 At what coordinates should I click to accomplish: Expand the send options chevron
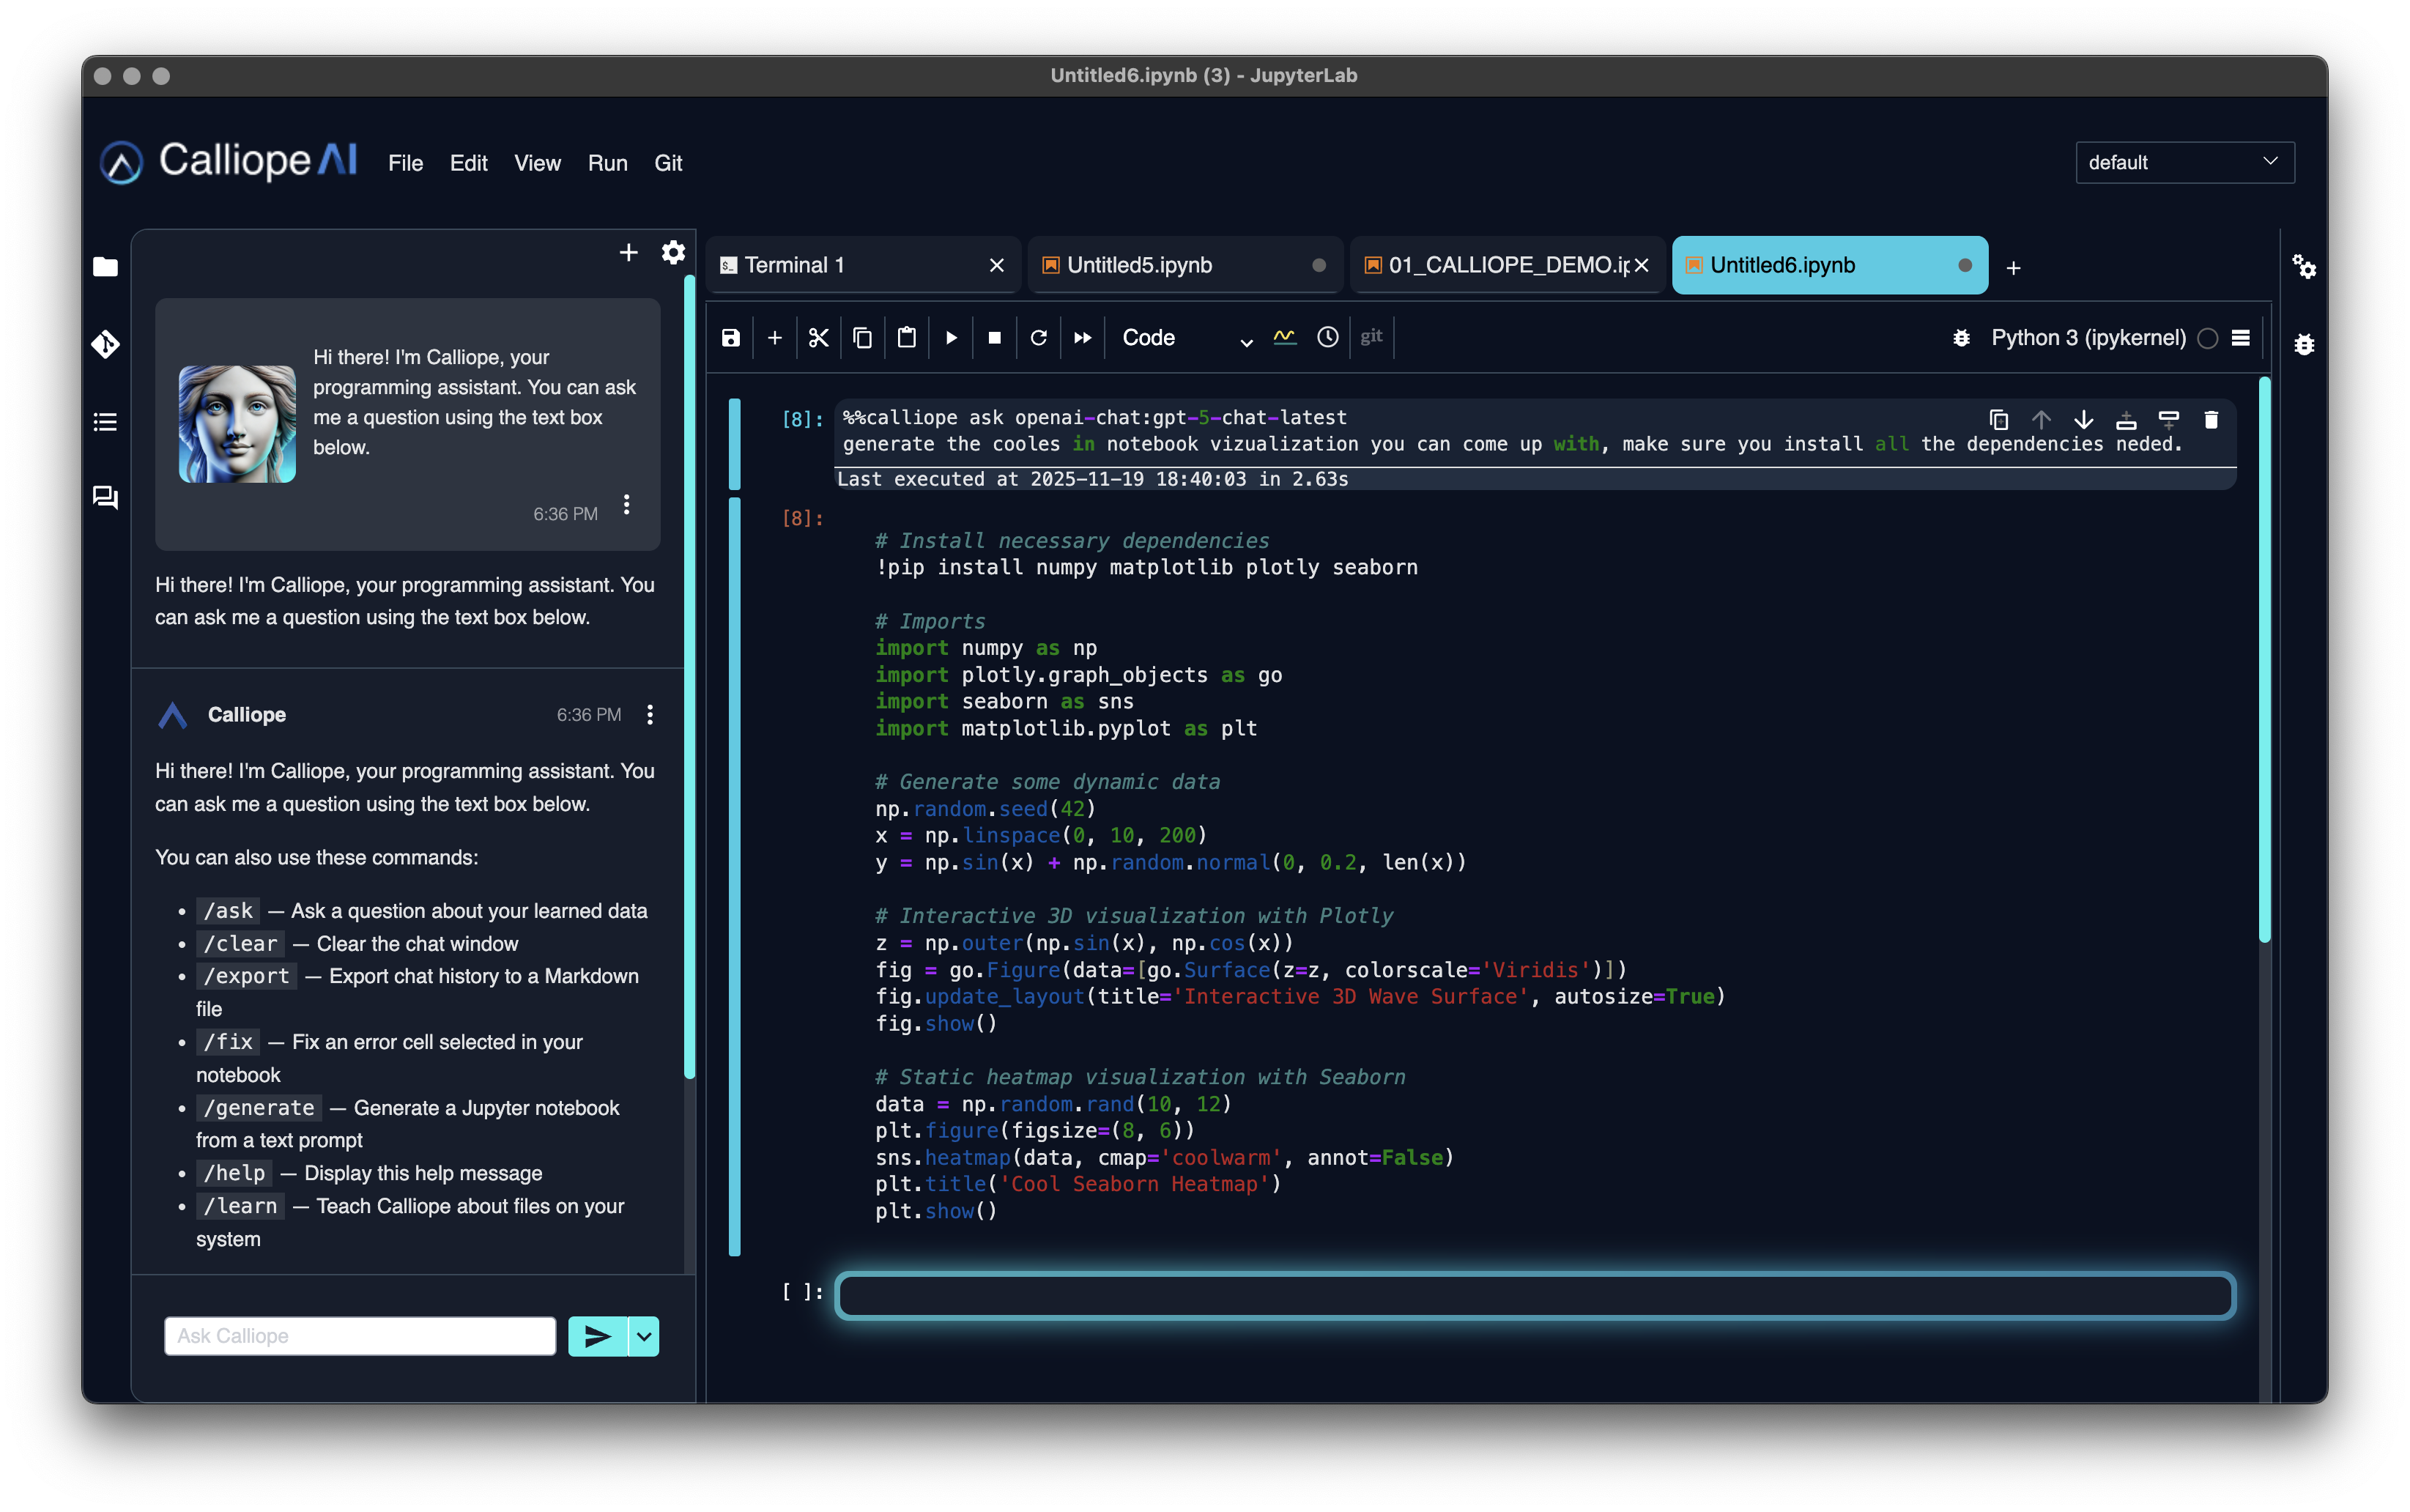(643, 1336)
